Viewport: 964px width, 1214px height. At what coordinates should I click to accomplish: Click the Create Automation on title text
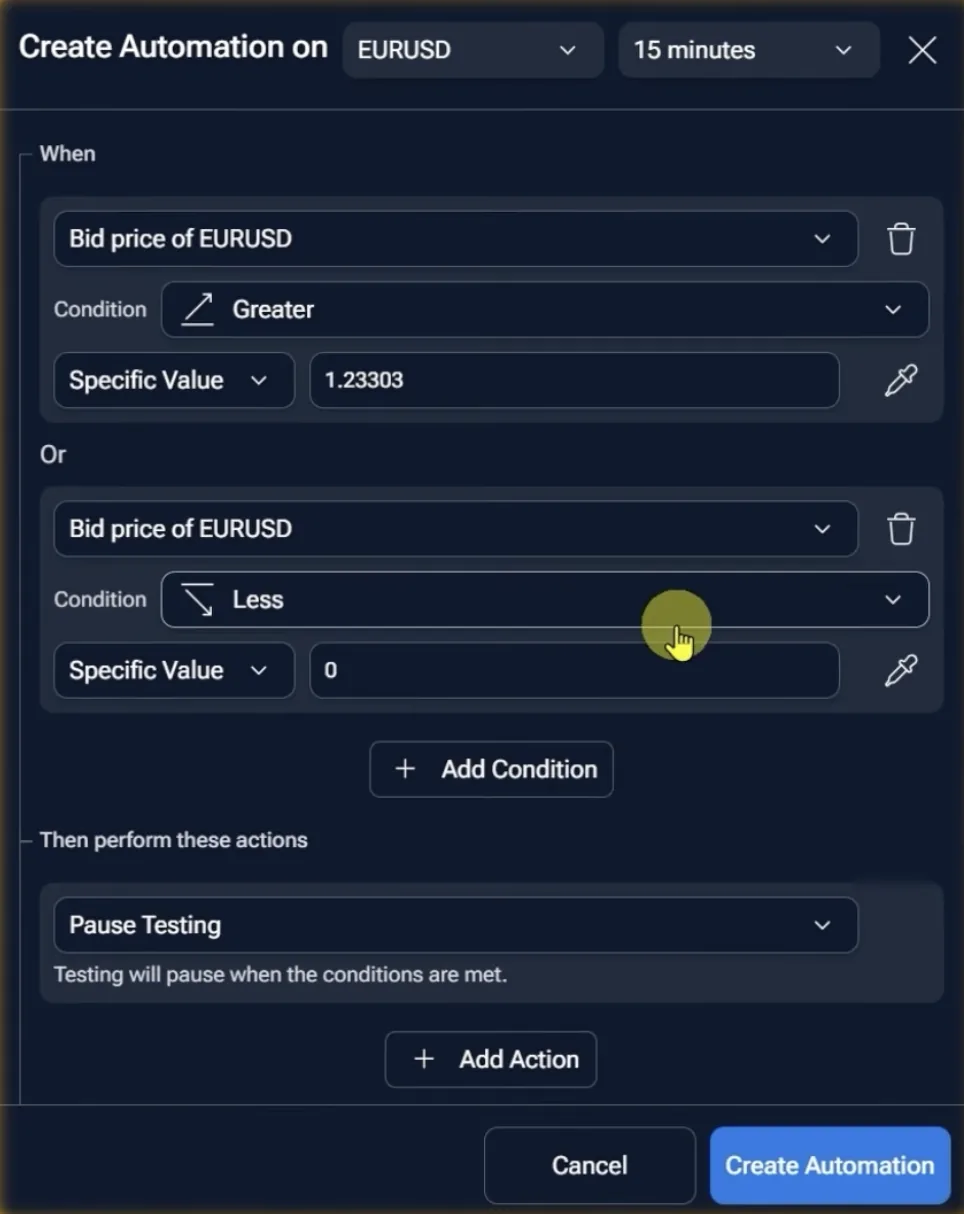click(x=173, y=47)
